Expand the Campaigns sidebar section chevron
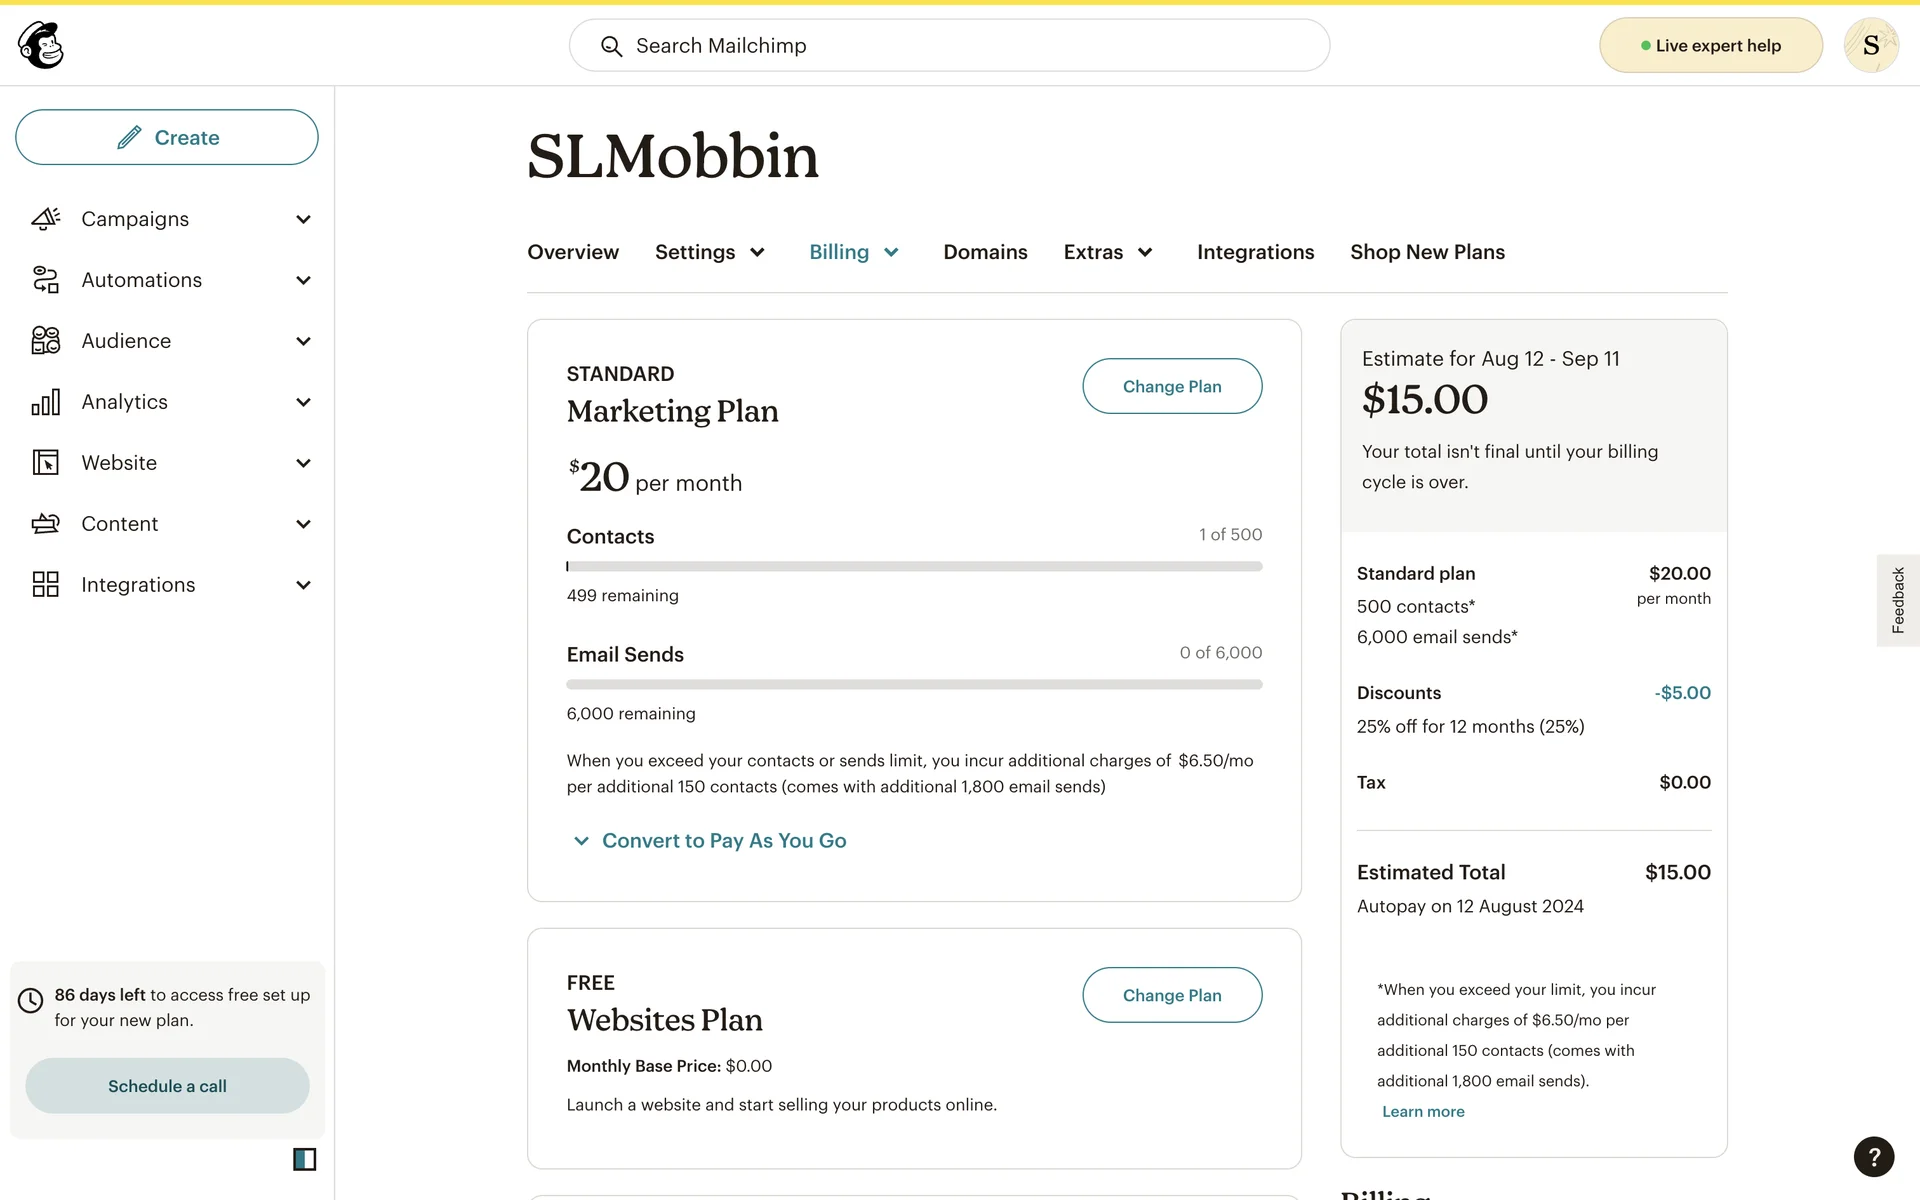This screenshot has width=1920, height=1200. 303,220
